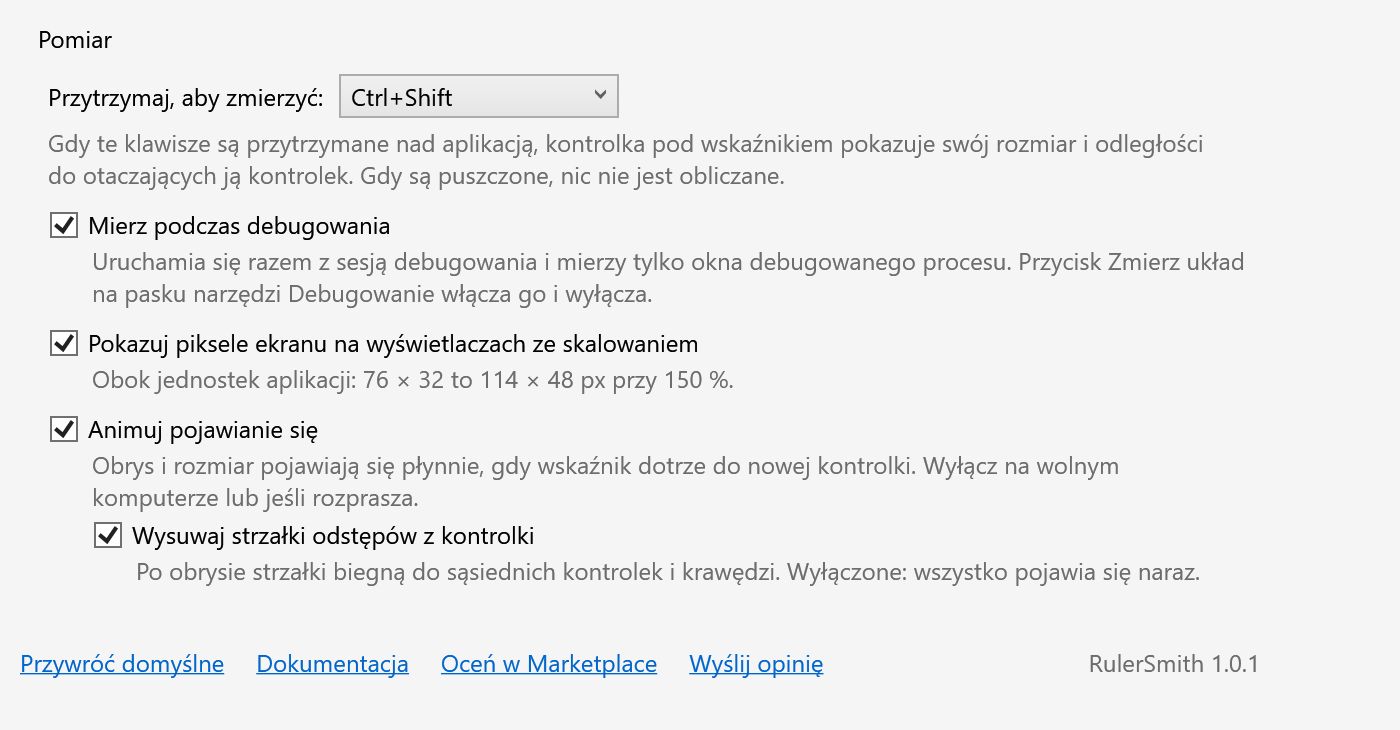The height and width of the screenshot is (730, 1400).
Task: Follow the Oceń w Marketplace link
Action: pyautogui.click(x=549, y=664)
